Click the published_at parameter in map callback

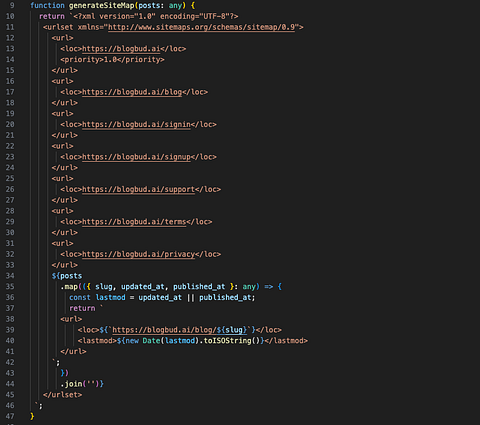coord(199,287)
